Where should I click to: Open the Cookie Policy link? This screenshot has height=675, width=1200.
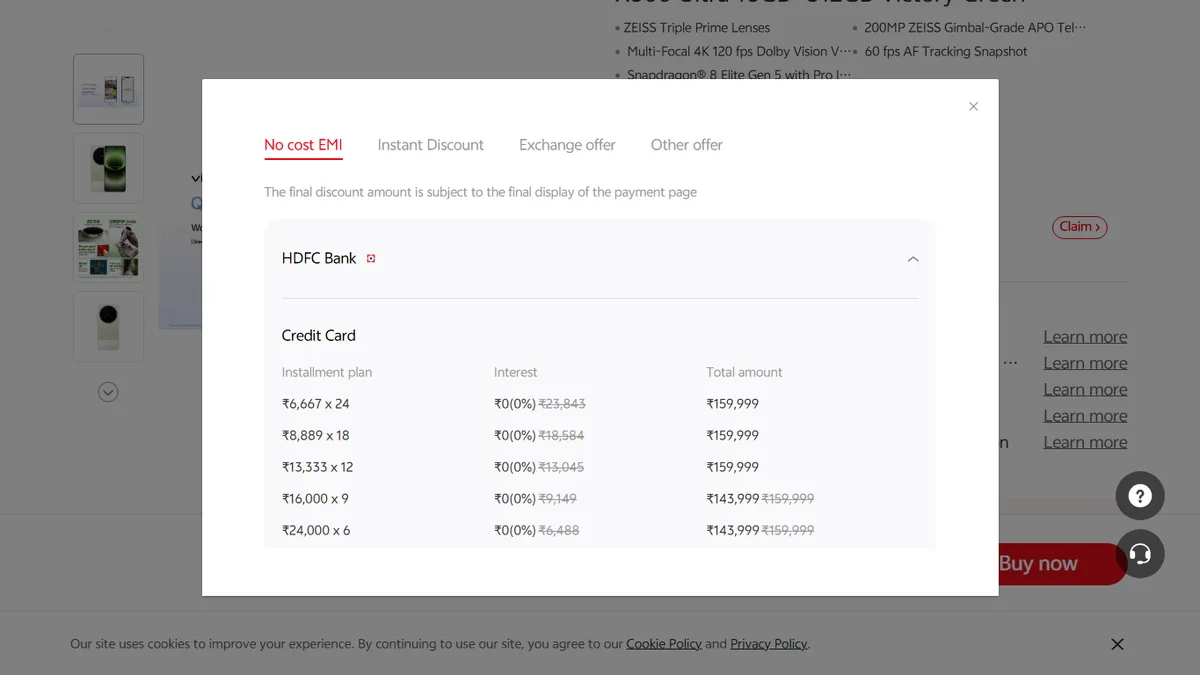[664, 644]
